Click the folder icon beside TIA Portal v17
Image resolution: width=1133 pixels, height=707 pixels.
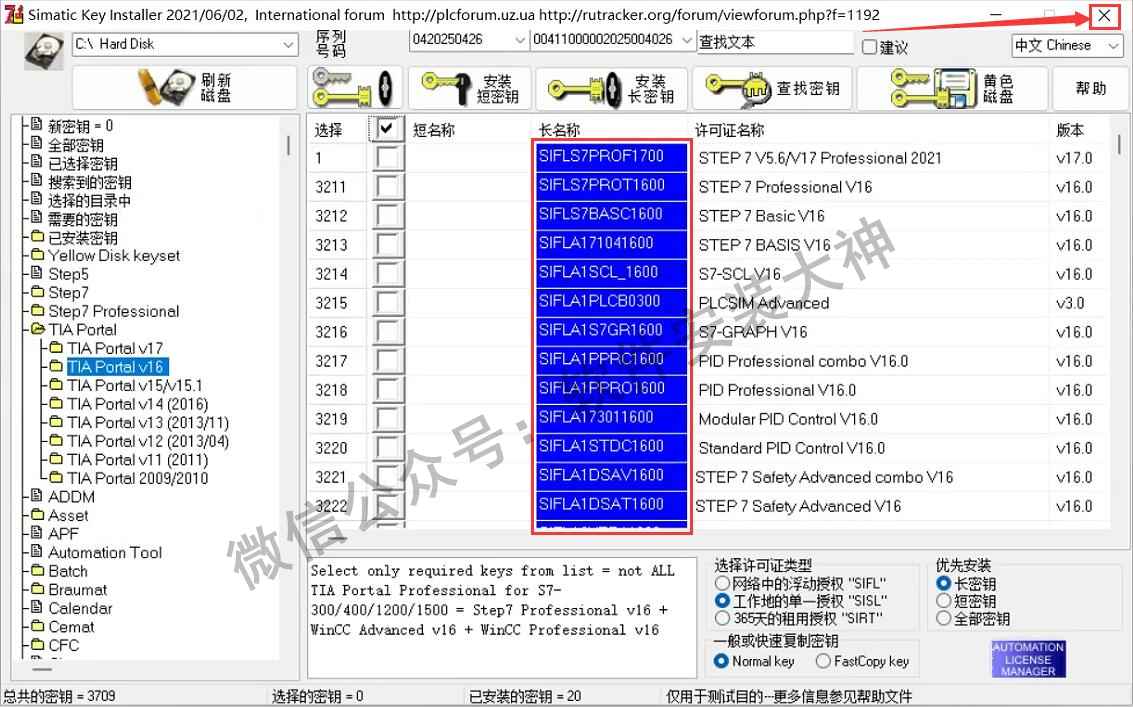tap(56, 348)
